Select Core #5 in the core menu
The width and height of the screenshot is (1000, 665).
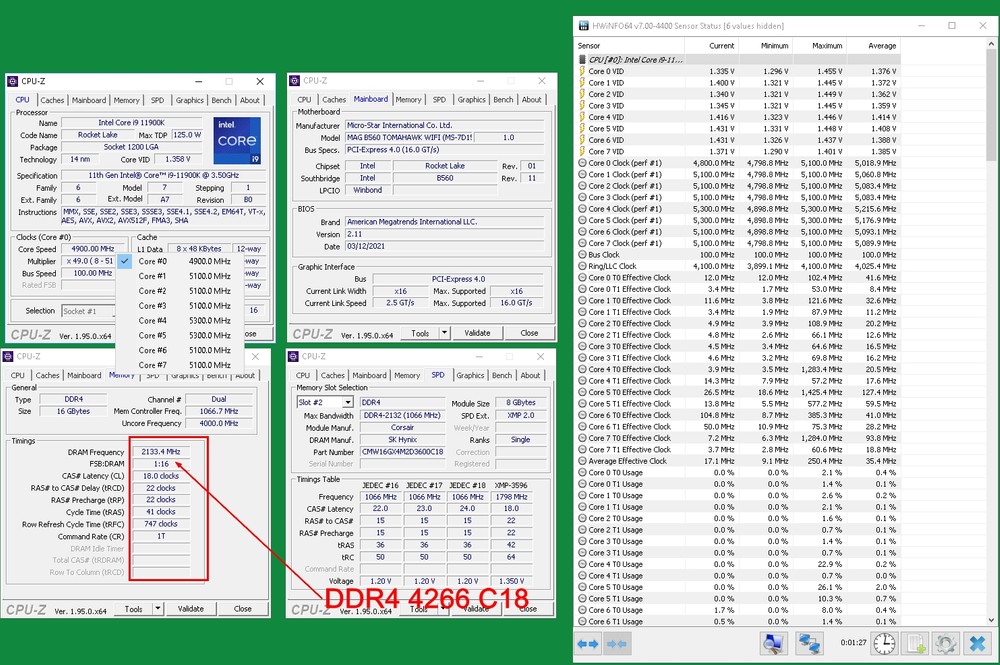[x=180, y=335]
